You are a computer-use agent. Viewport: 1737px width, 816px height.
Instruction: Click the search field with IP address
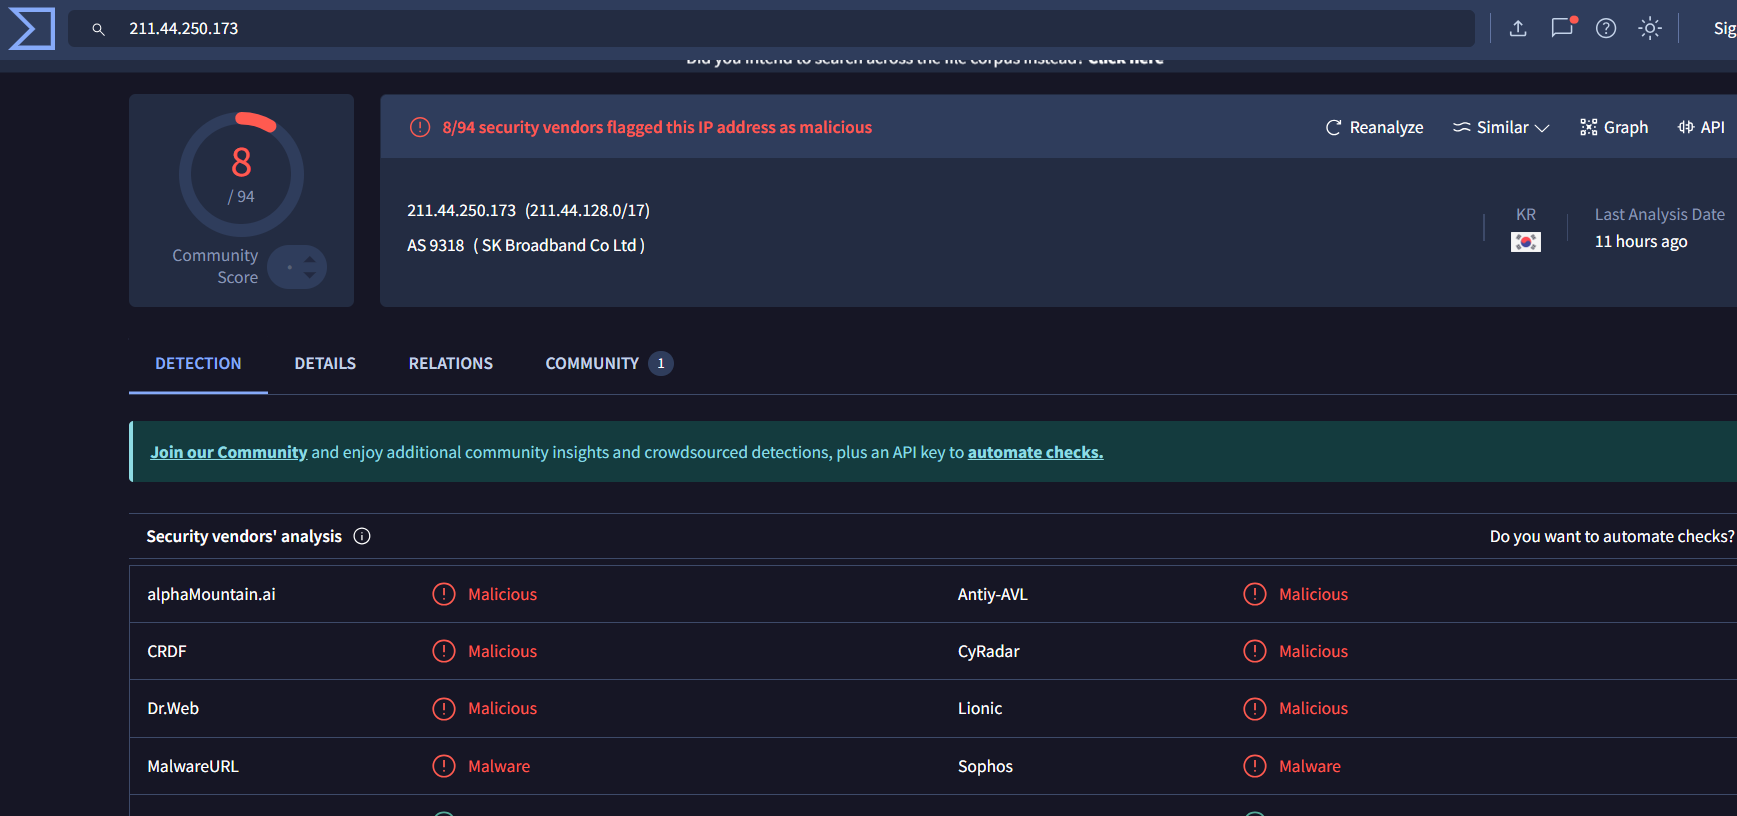point(771,28)
